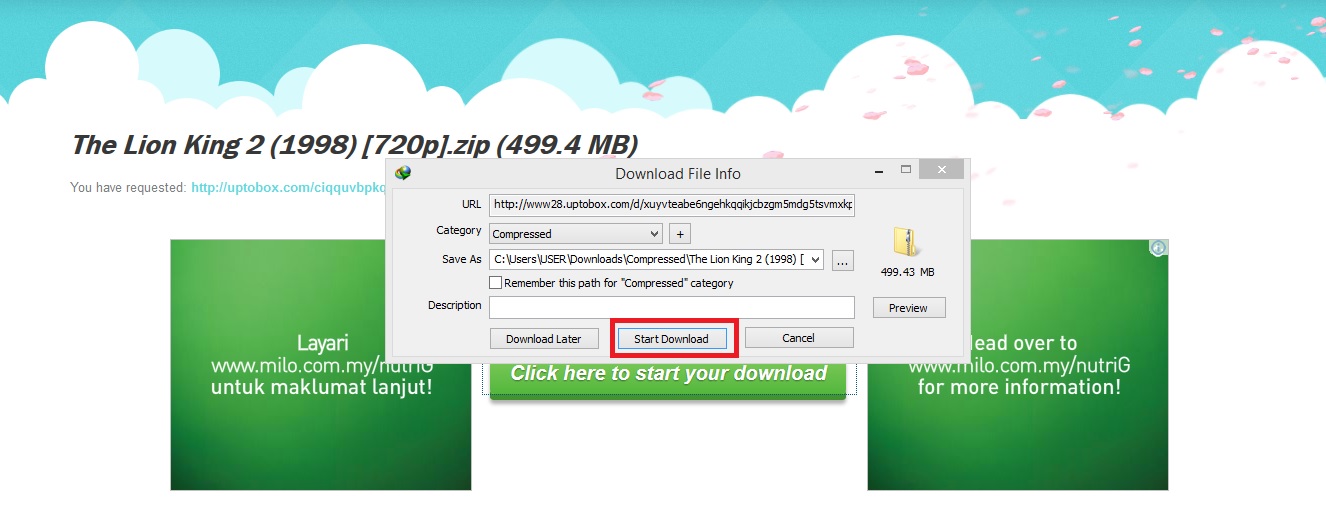Click the zip file folder icon
This screenshot has width=1326, height=516.
pyautogui.click(x=906, y=243)
